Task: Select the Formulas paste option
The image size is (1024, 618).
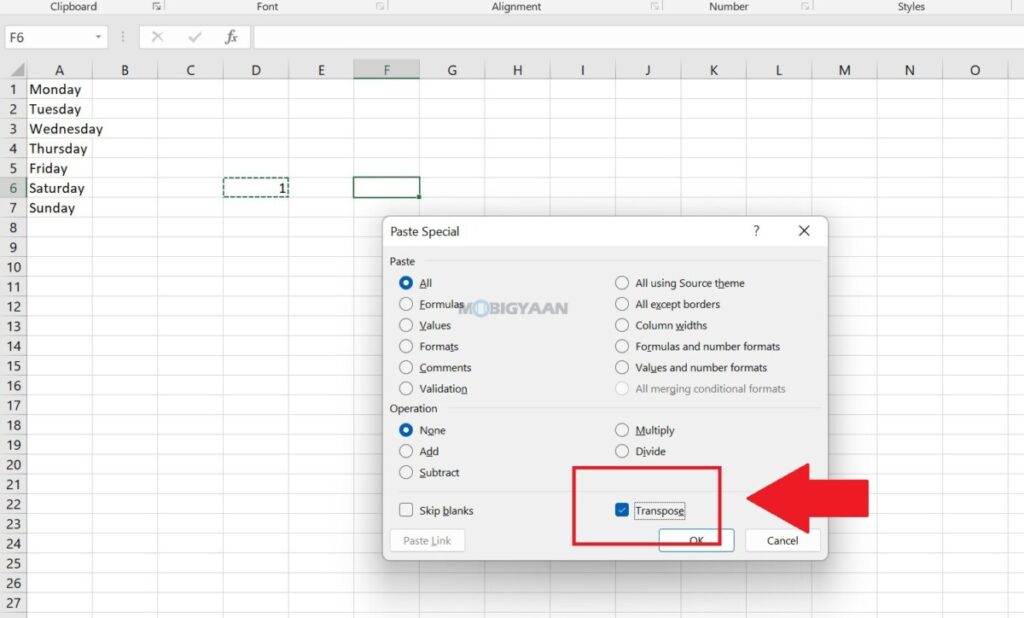Action: click(x=406, y=304)
